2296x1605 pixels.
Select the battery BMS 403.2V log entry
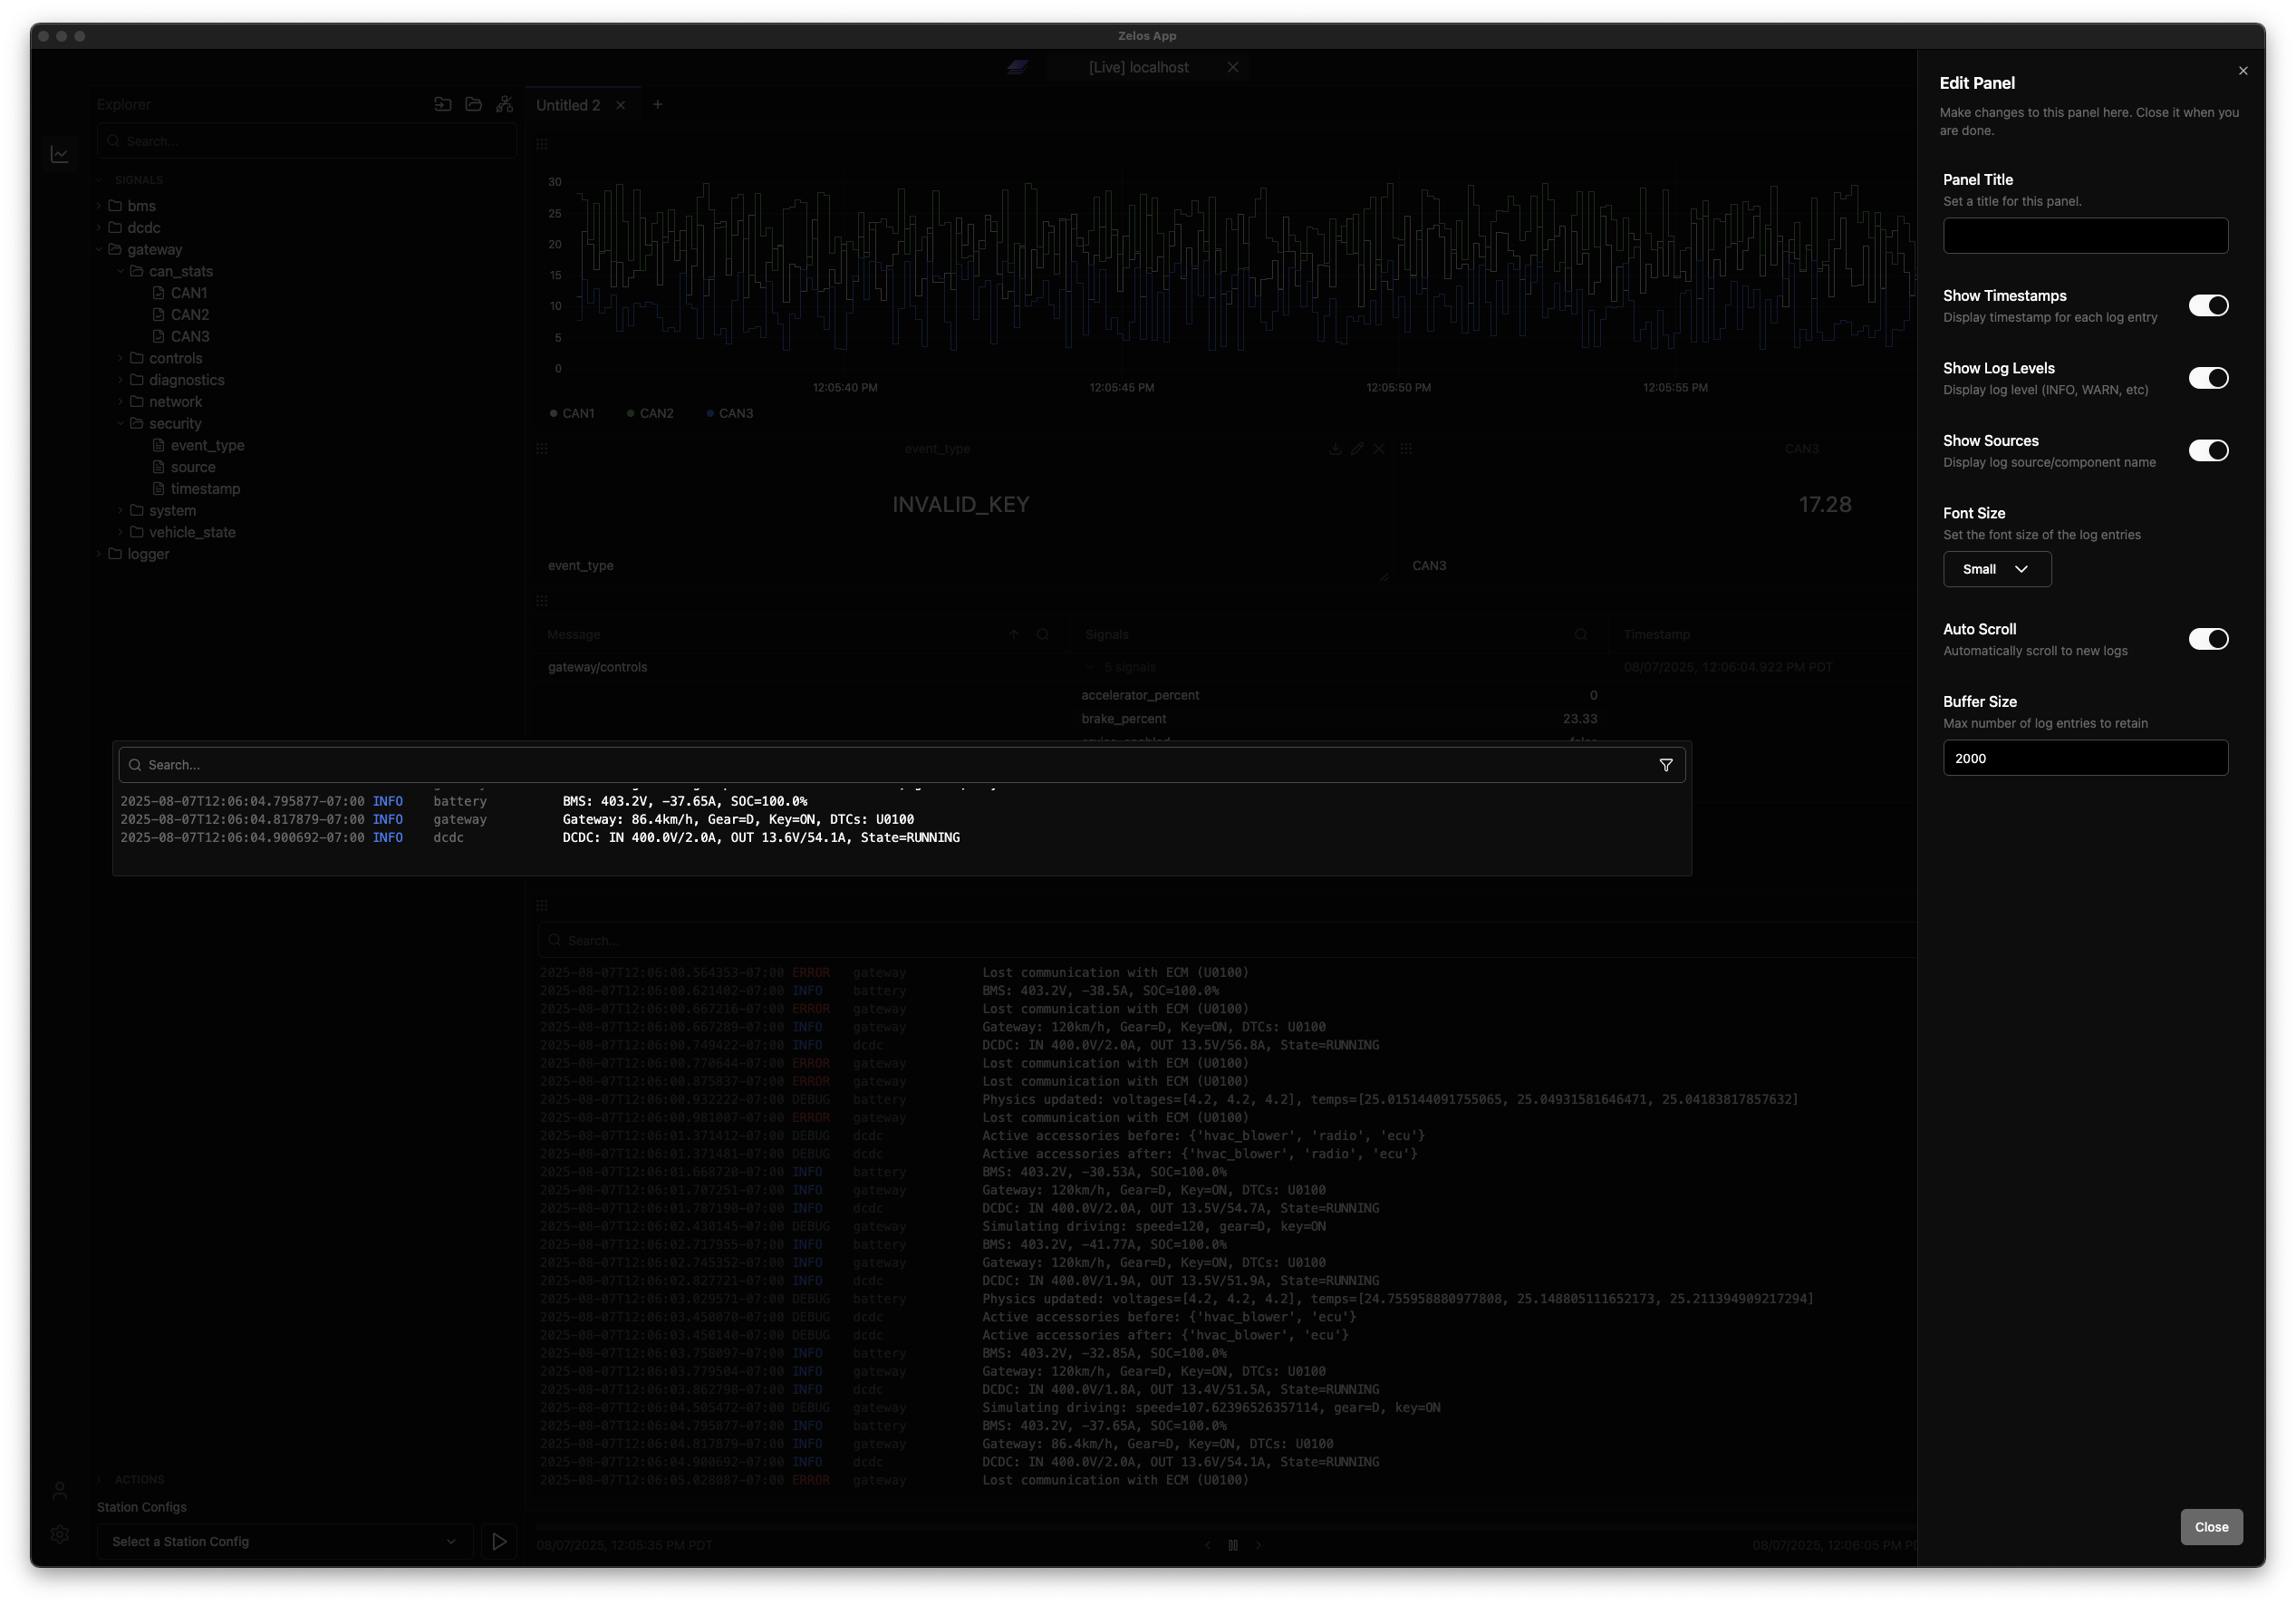901,802
